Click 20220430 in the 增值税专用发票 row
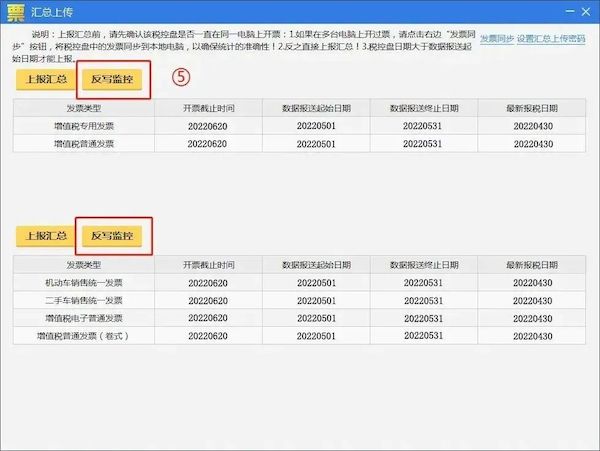This screenshot has width=600, height=451. pos(533,126)
